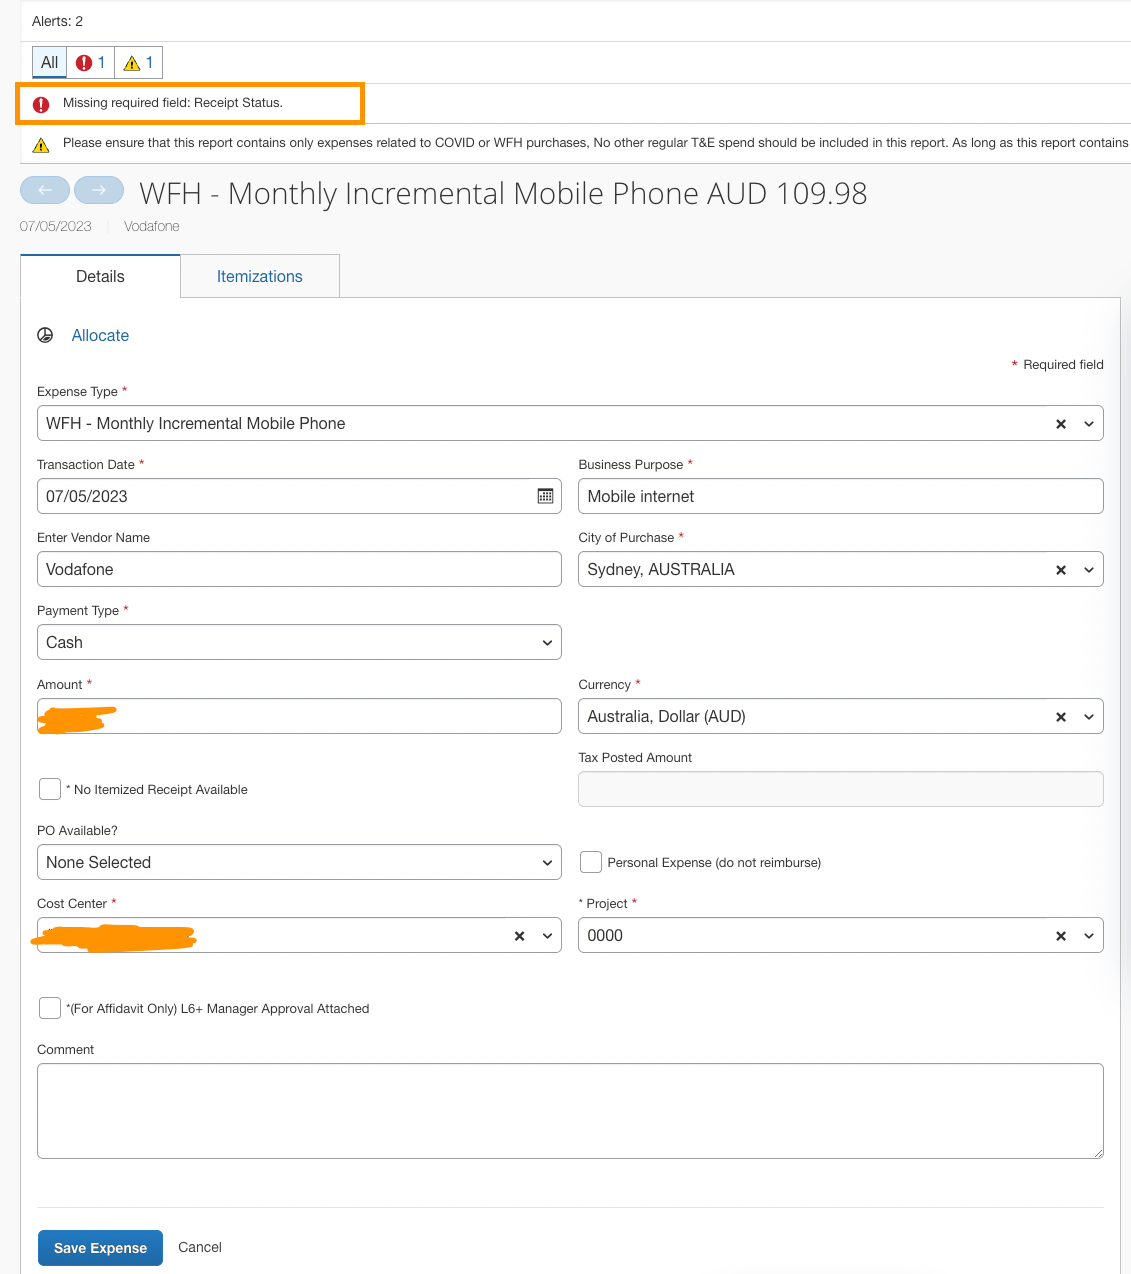
Task: Select the All alerts tab
Action: (x=50, y=62)
